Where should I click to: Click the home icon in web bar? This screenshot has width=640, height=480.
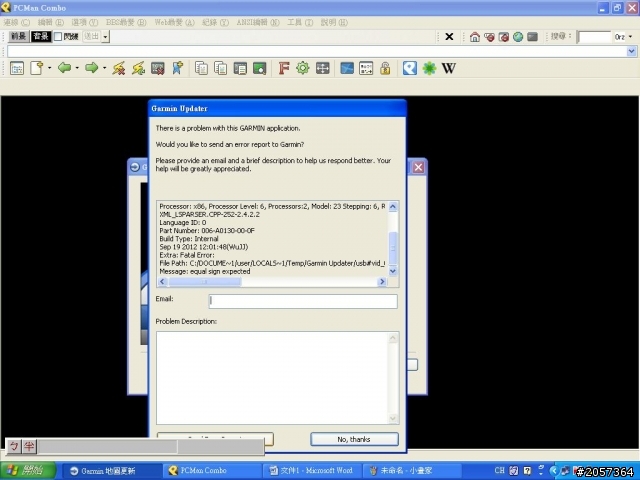pos(475,37)
